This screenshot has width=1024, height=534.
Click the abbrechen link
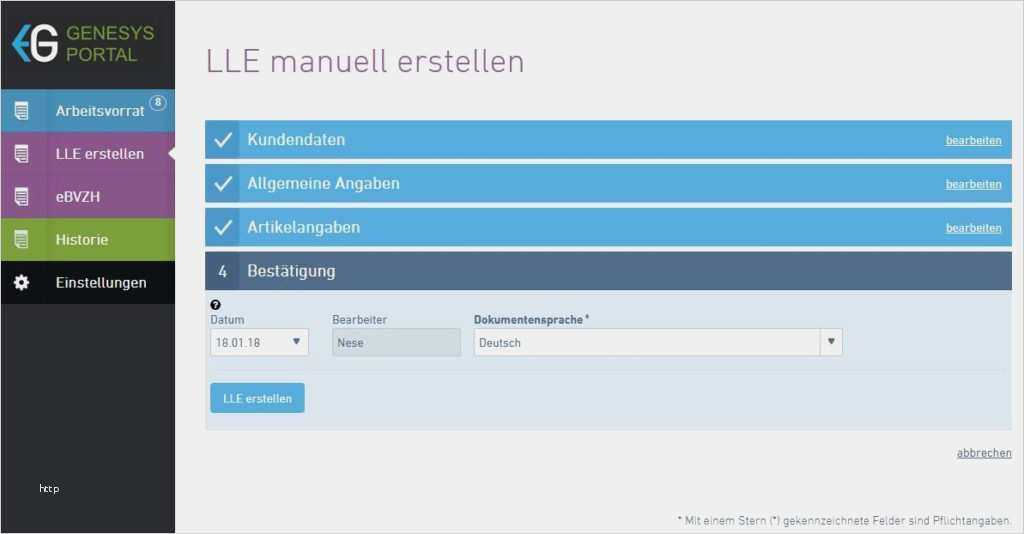click(x=984, y=453)
